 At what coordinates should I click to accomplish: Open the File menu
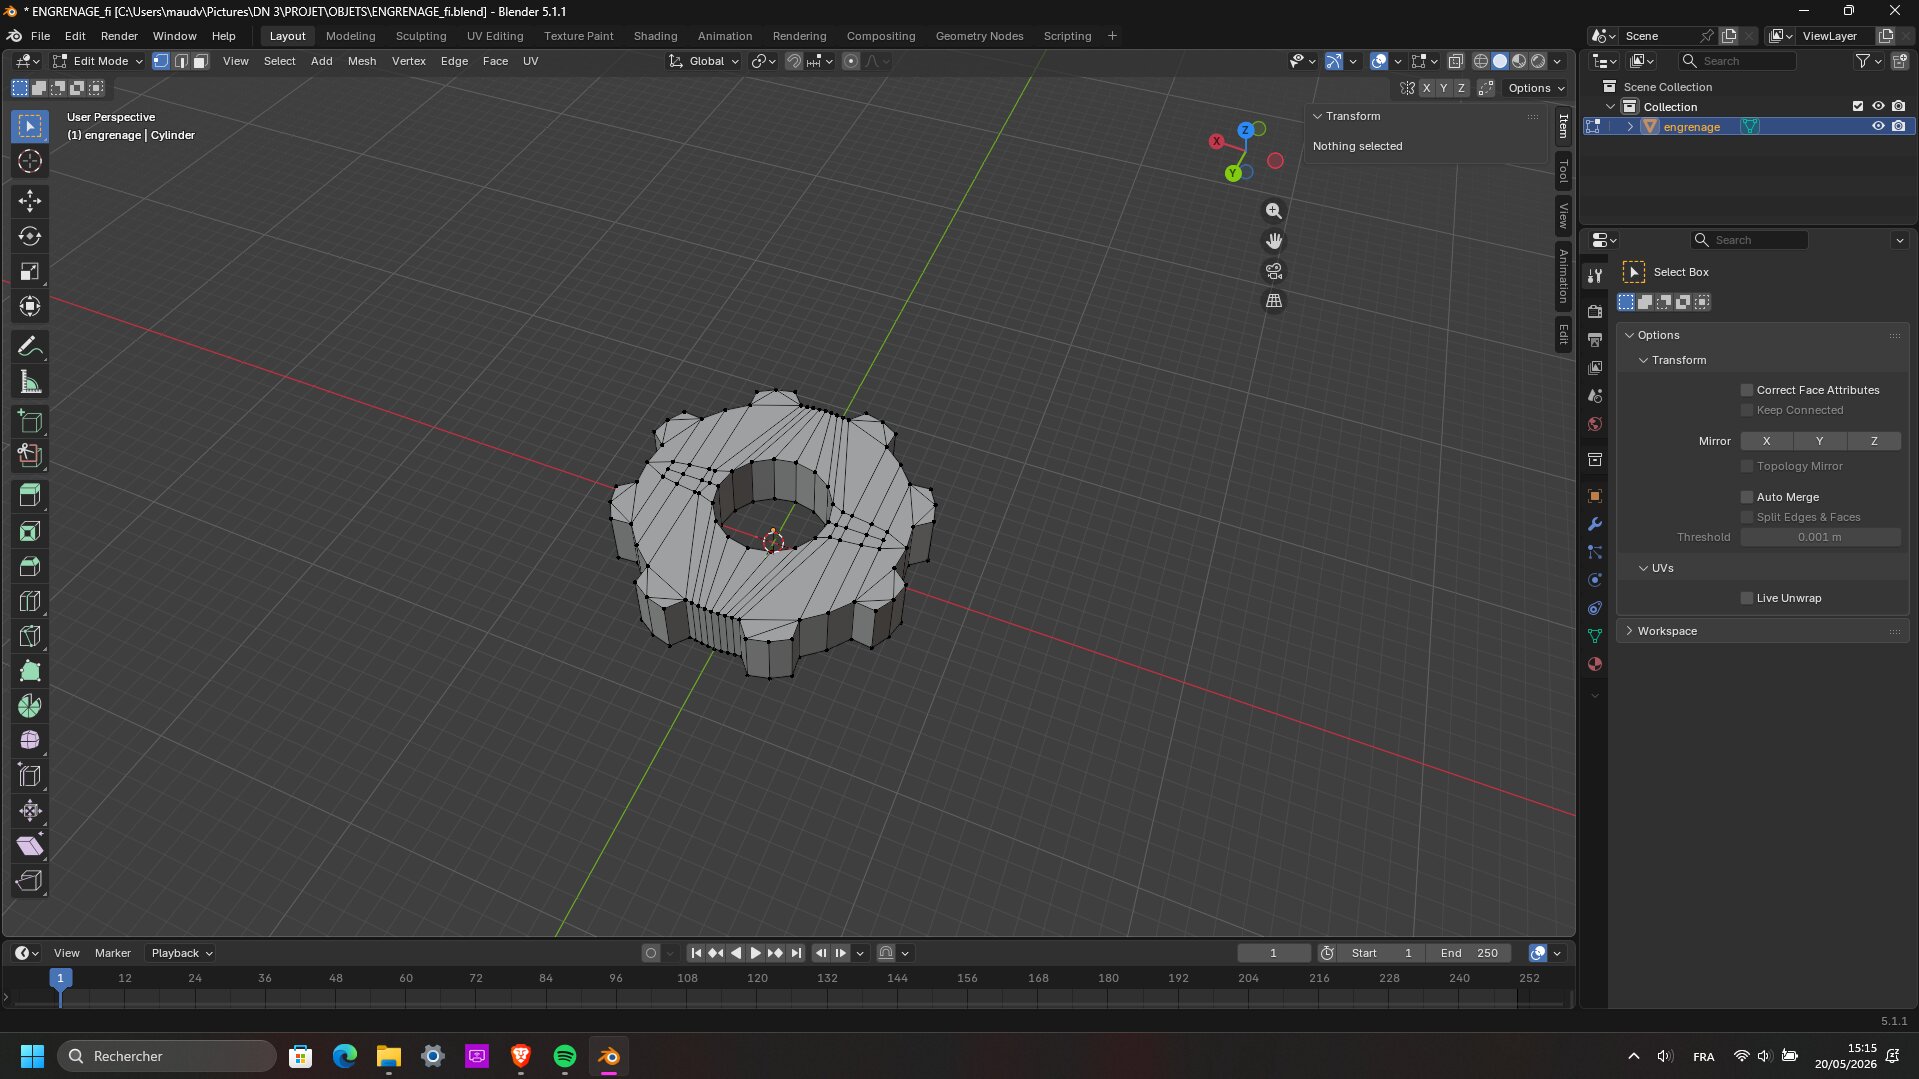click(x=40, y=36)
